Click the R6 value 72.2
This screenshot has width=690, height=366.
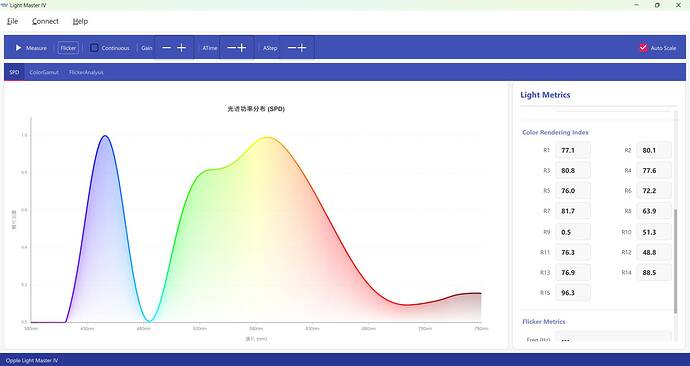point(653,191)
